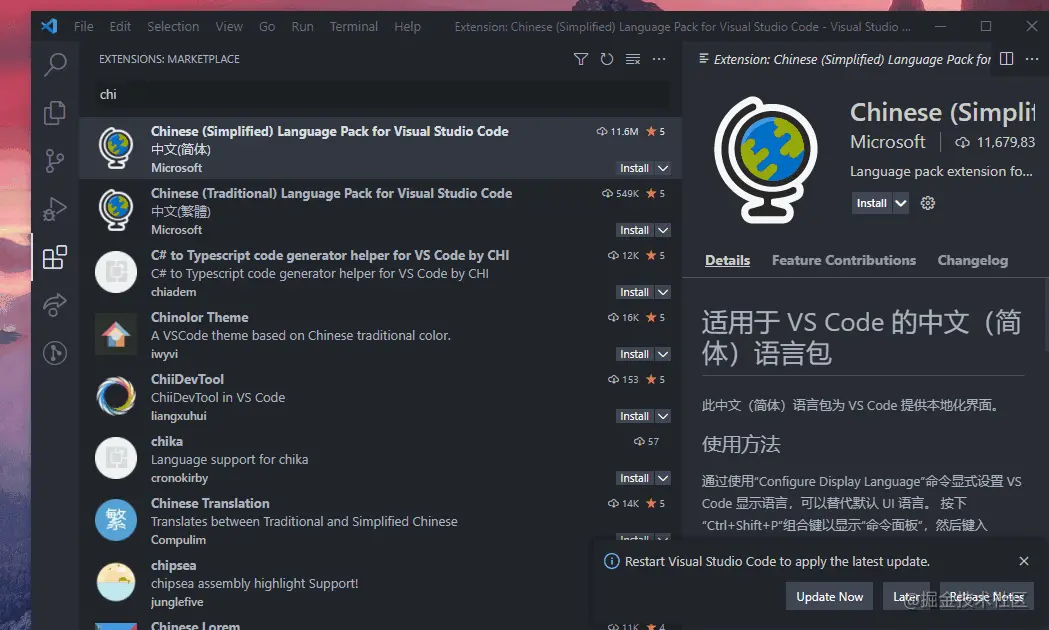
Task: Switch to the Changelog tab
Action: tap(973, 260)
